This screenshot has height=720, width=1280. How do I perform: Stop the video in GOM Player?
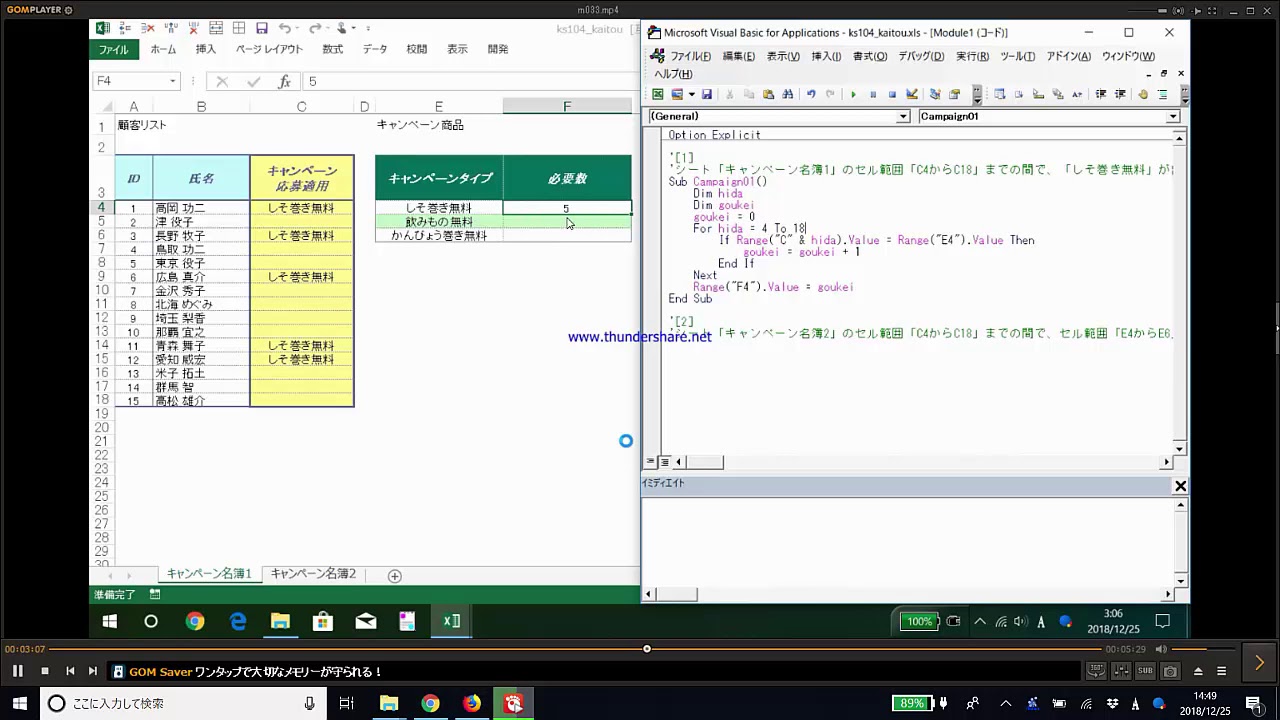pyautogui.click(x=45, y=671)
